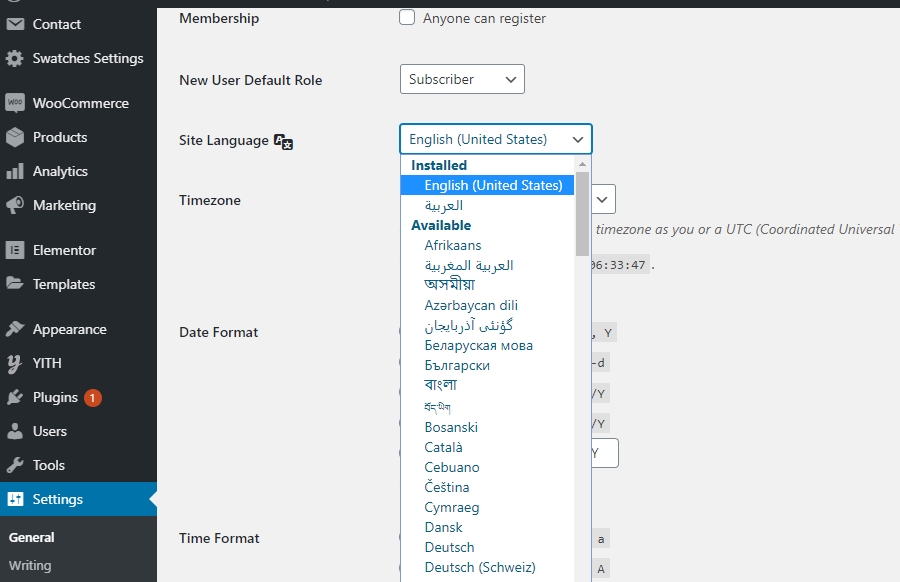The height and width of the screenshot is (582, 900).
Task: Choose Afrikaans in the language list
Action: point(452,245)
